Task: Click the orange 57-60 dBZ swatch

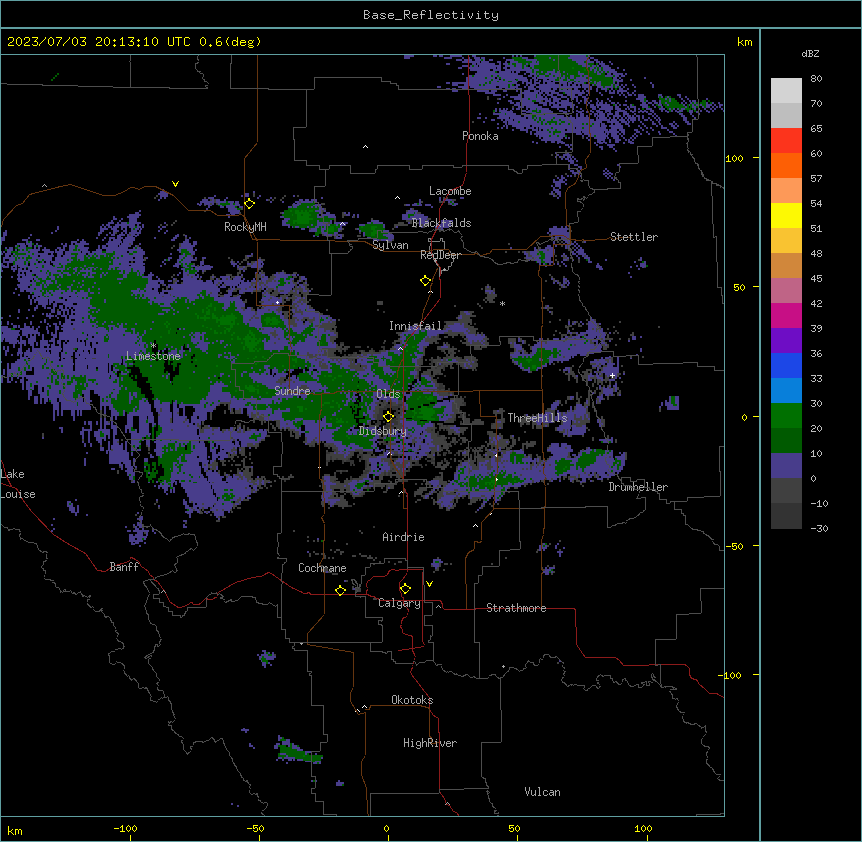Action: coord(786,165)
